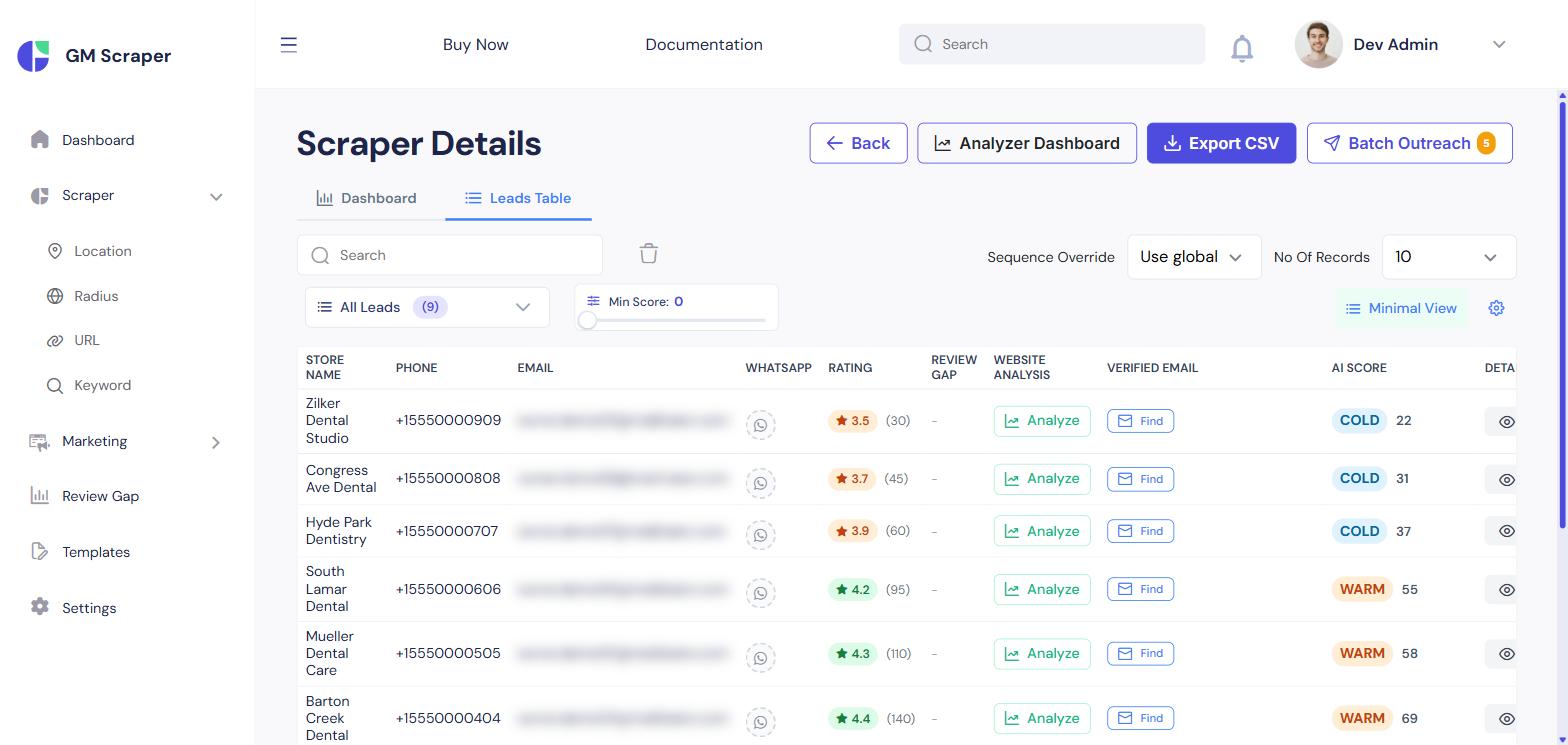The height and width of the screenshot is (745, 1568).
Task: Click the leads table Search field
Action: 450,255
